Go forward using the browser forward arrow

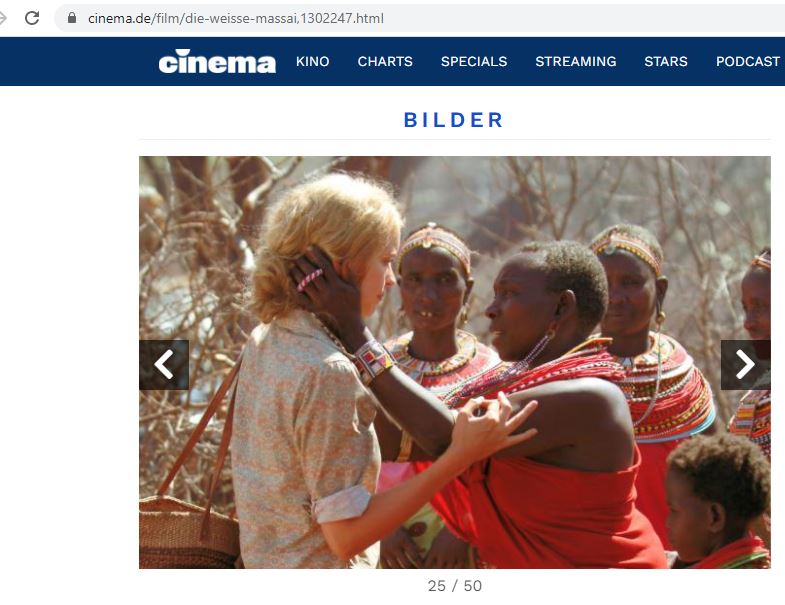3,19
